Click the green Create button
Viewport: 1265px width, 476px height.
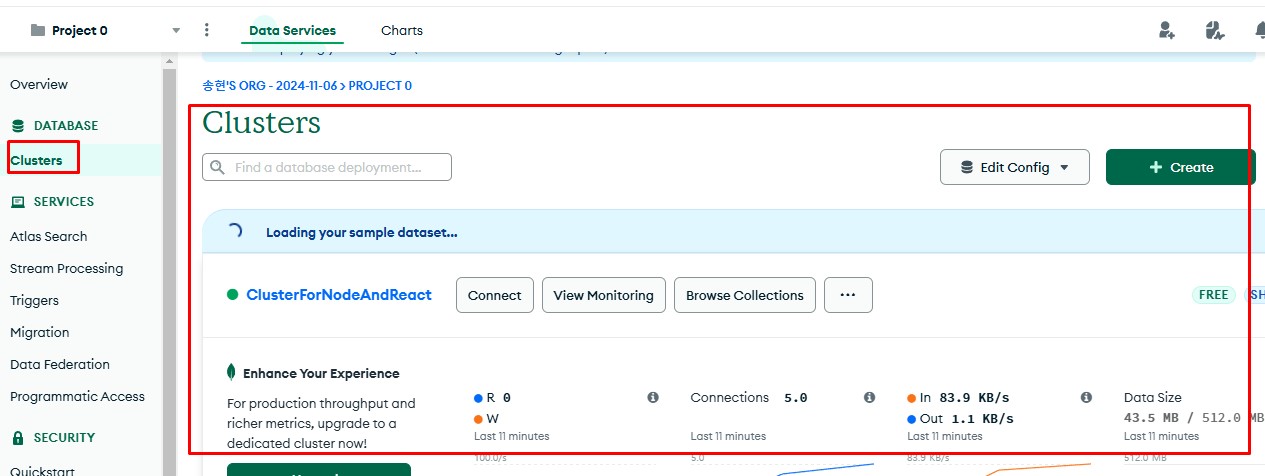pyautogui.click(x=1180, y=167)
